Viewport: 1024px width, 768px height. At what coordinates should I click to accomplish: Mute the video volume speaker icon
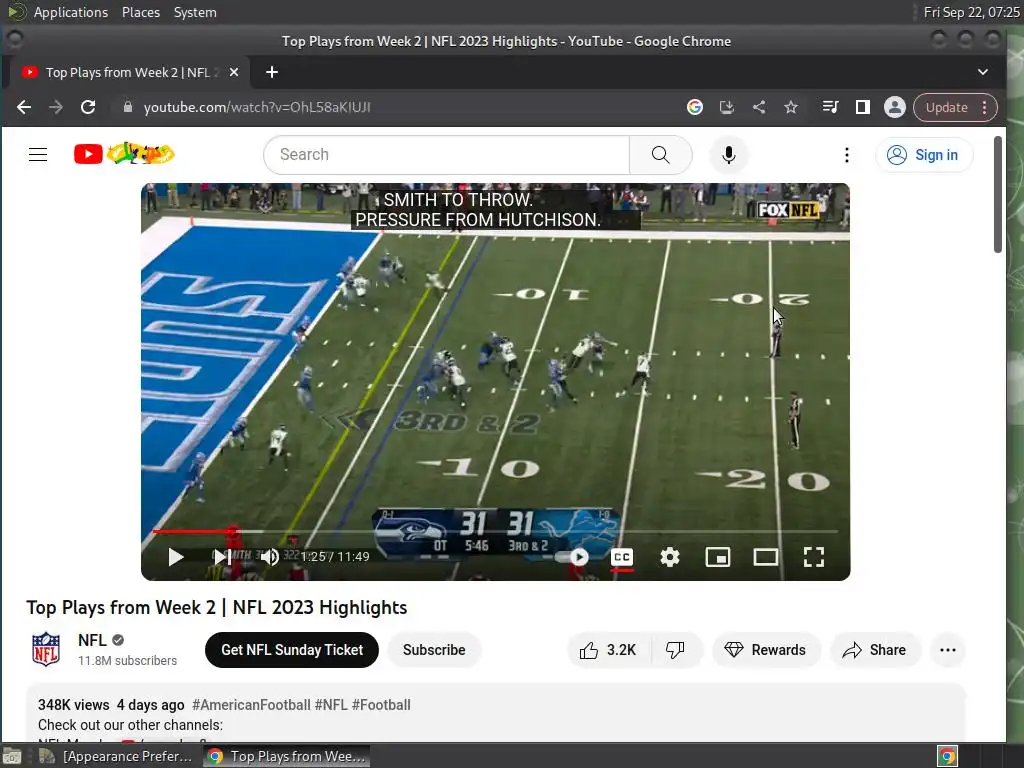270,557
